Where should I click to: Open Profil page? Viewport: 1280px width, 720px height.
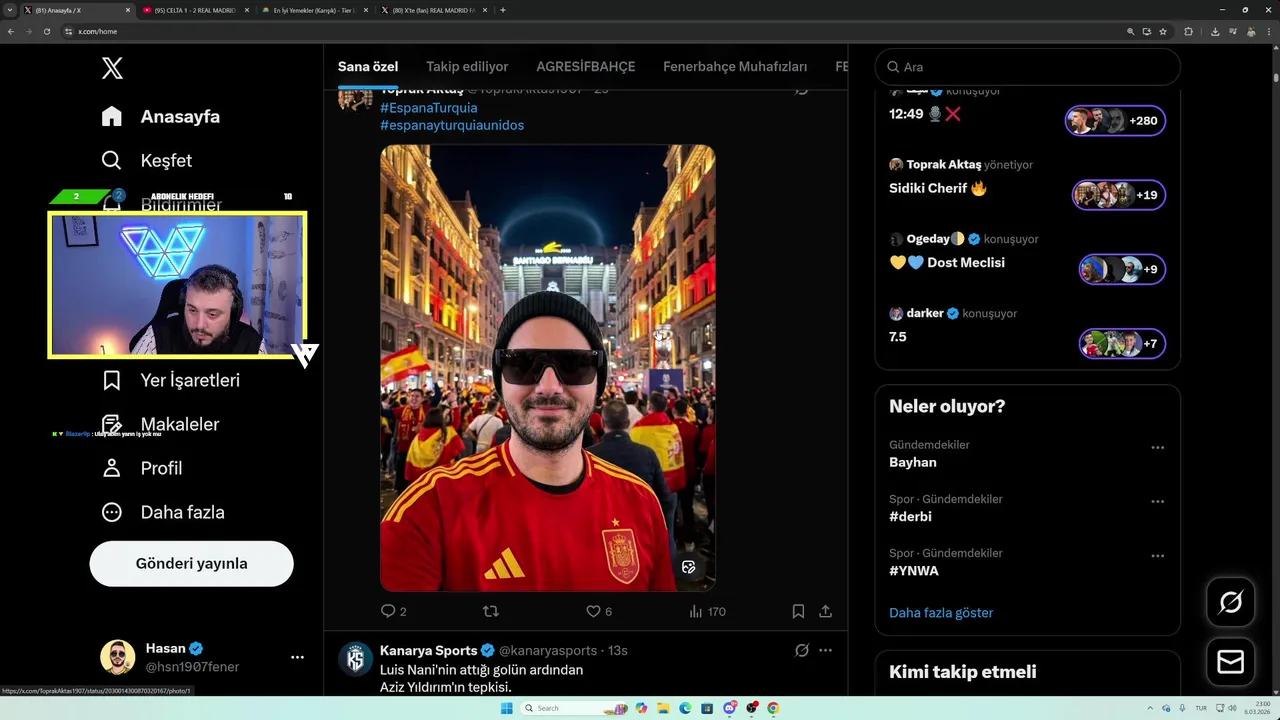(x=141, y=468)
